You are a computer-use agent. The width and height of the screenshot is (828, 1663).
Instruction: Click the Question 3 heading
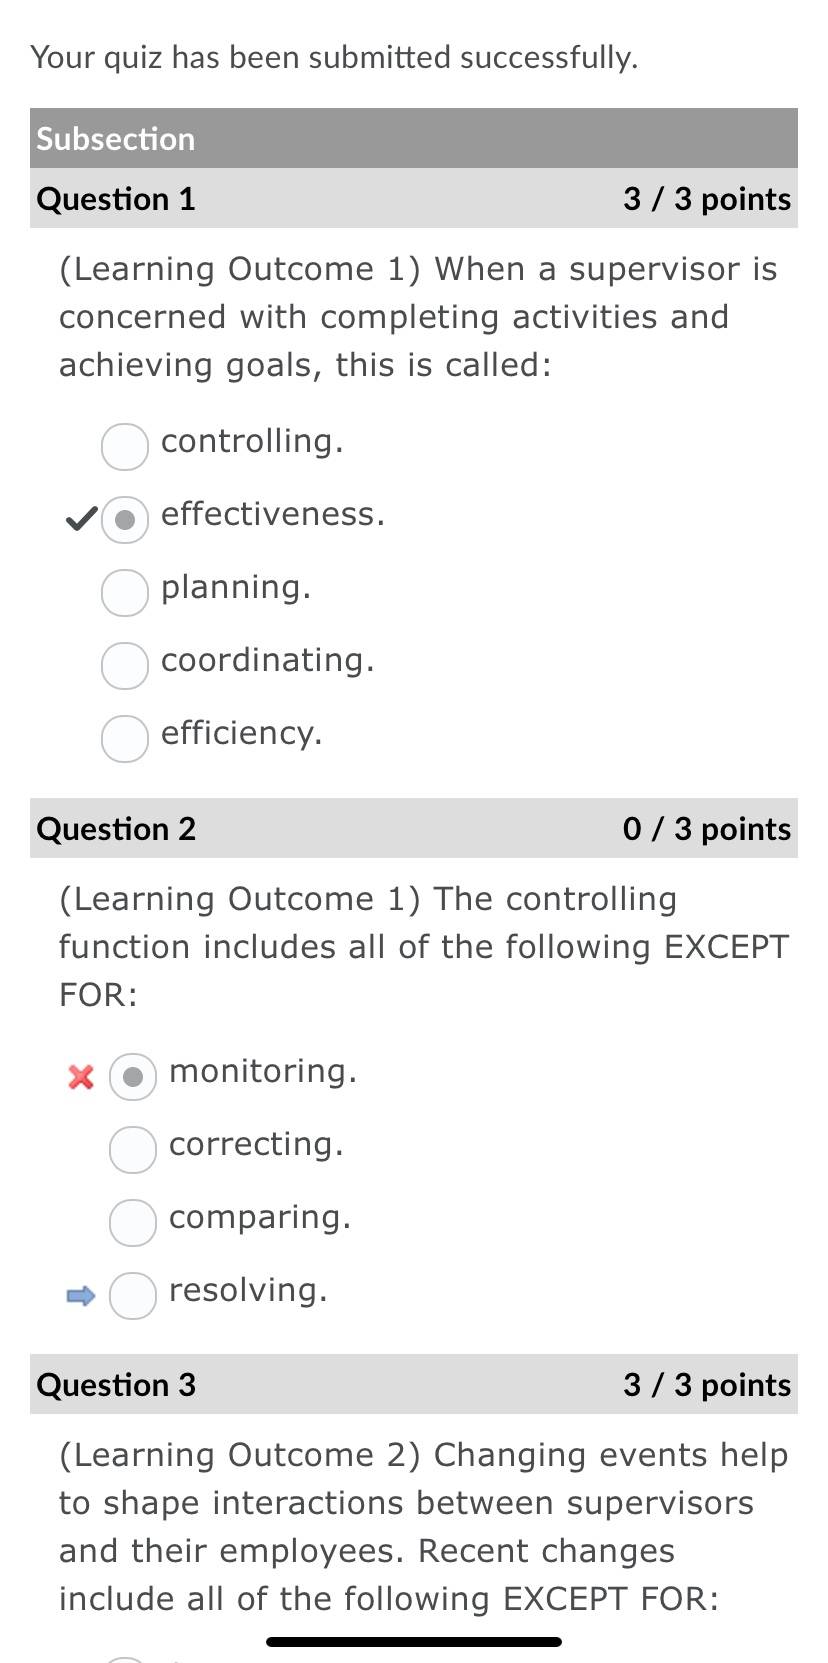116,1385
